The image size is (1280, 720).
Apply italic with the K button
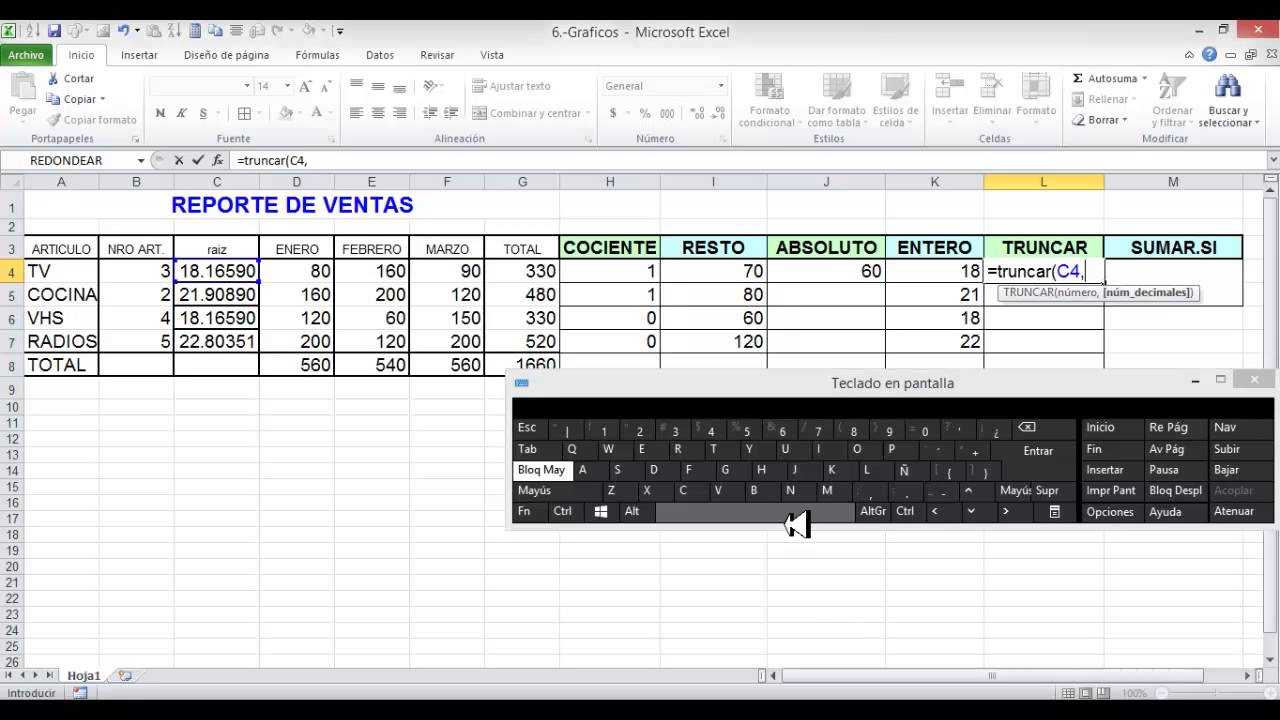click(182, 113)
